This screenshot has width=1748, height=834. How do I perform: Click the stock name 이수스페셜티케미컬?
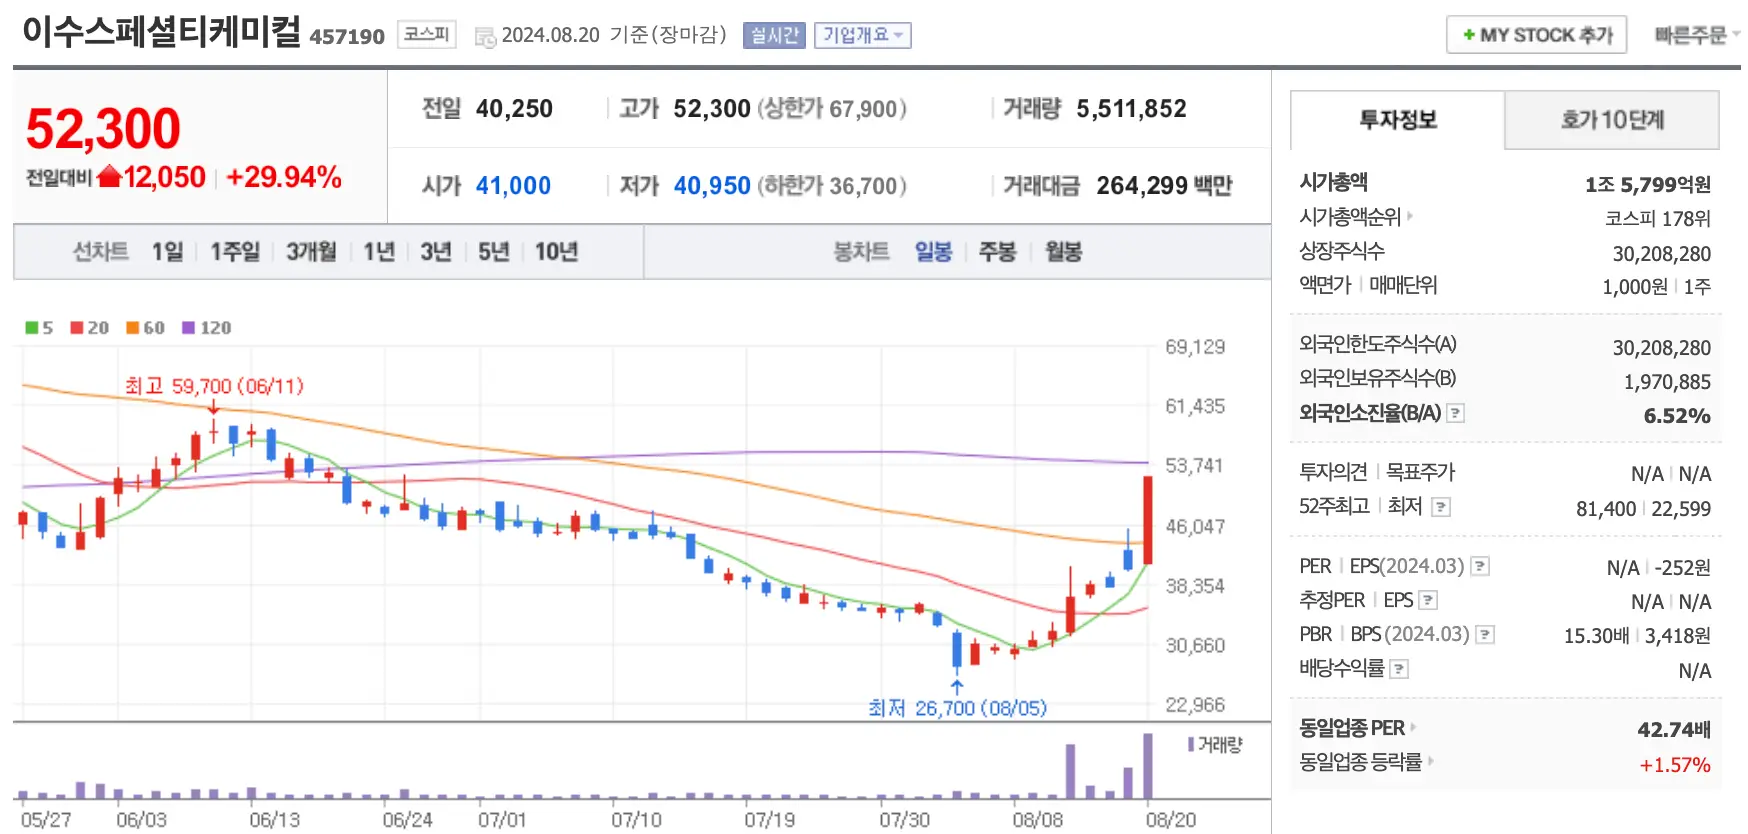[161, 32]
